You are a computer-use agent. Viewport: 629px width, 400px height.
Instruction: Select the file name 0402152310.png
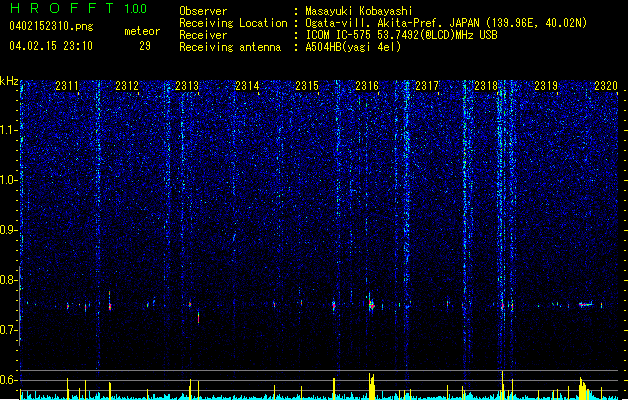pos(51,26)
